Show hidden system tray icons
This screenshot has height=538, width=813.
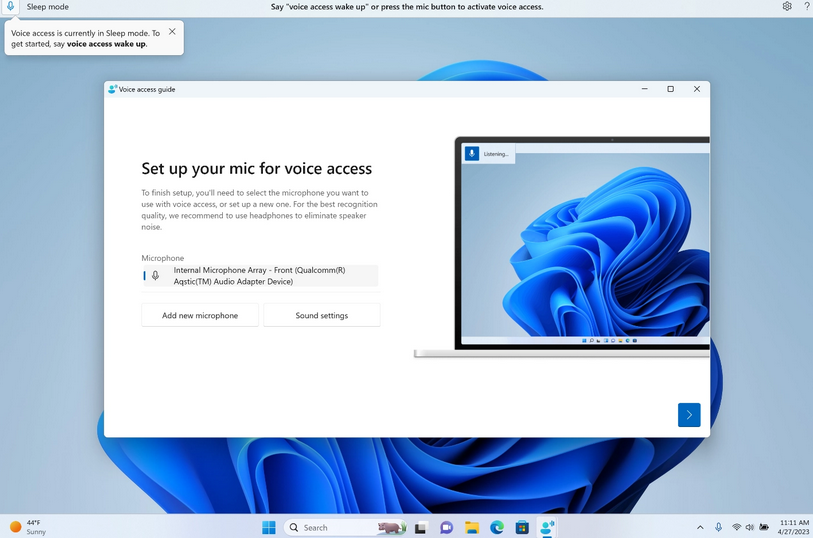[700, 527]
